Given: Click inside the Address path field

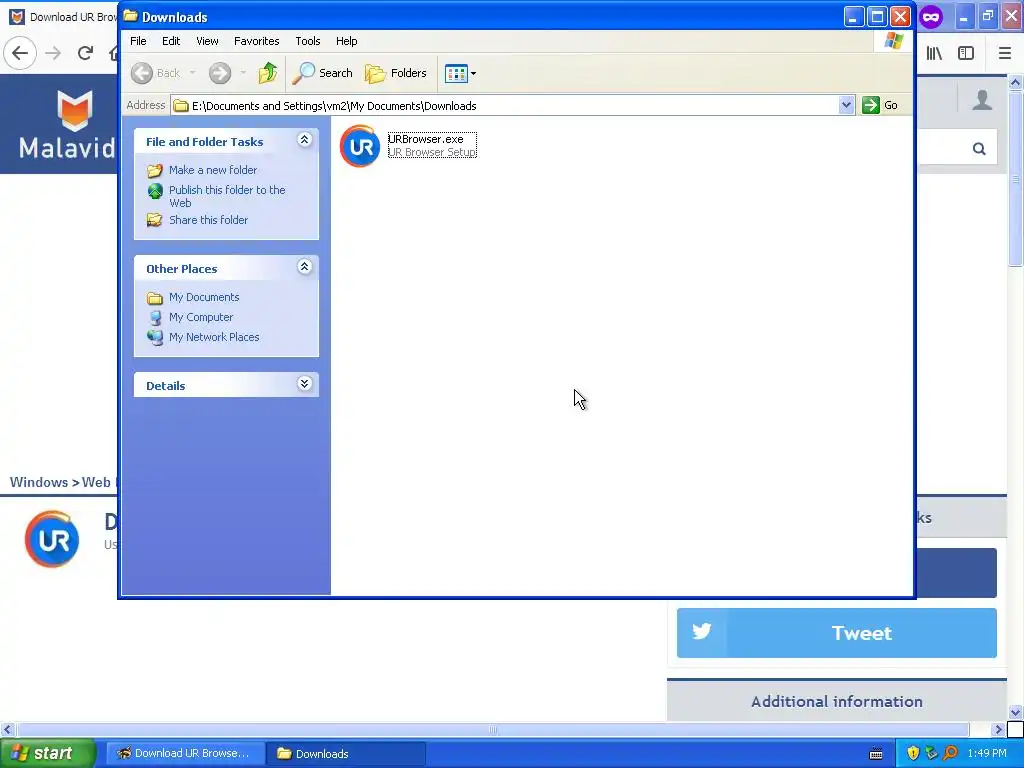Looking at the screenshot, I should coord(505,106).
